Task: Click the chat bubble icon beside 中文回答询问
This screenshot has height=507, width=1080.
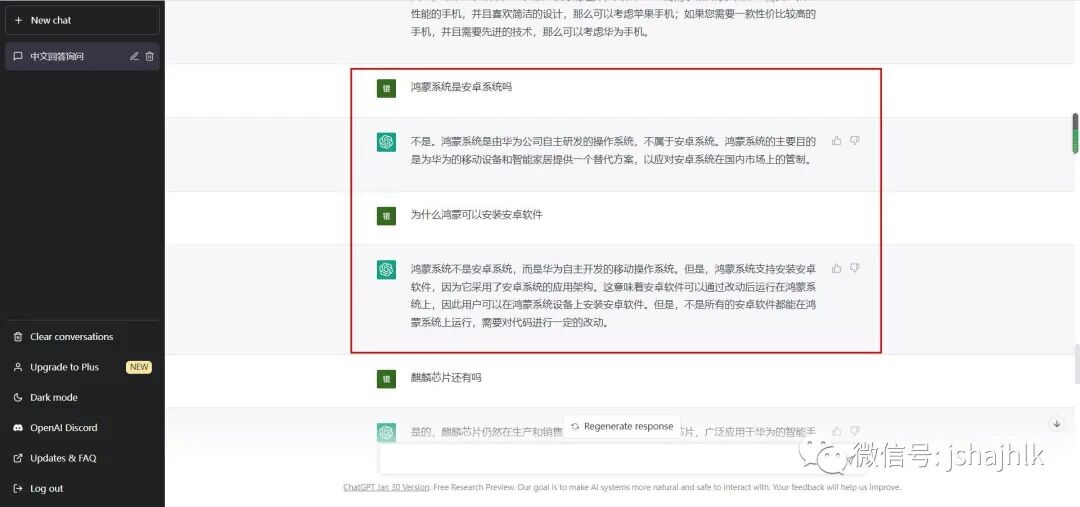Action: [x=18, y=56]
